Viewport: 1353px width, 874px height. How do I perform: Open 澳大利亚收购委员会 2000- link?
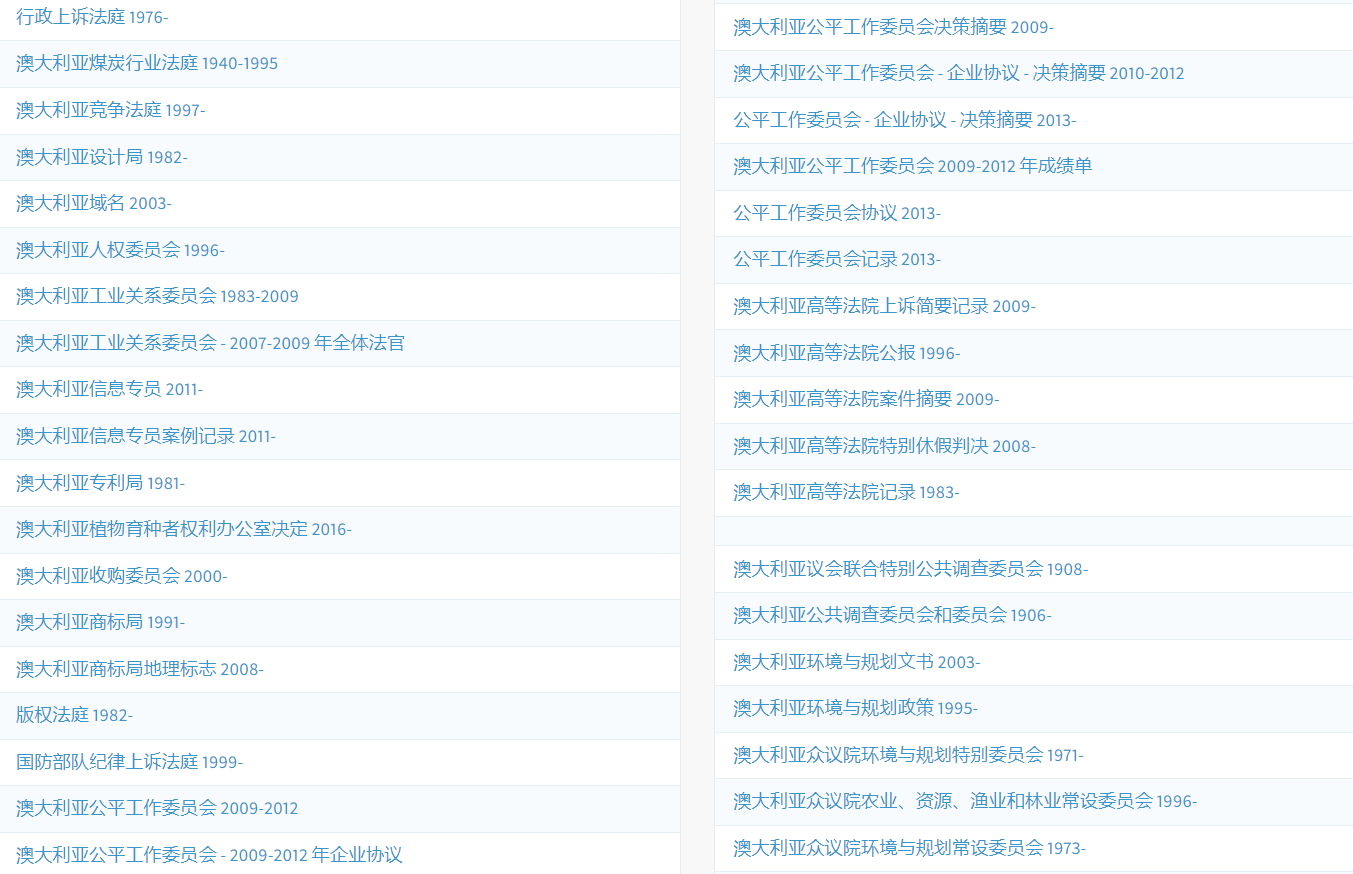122,576
